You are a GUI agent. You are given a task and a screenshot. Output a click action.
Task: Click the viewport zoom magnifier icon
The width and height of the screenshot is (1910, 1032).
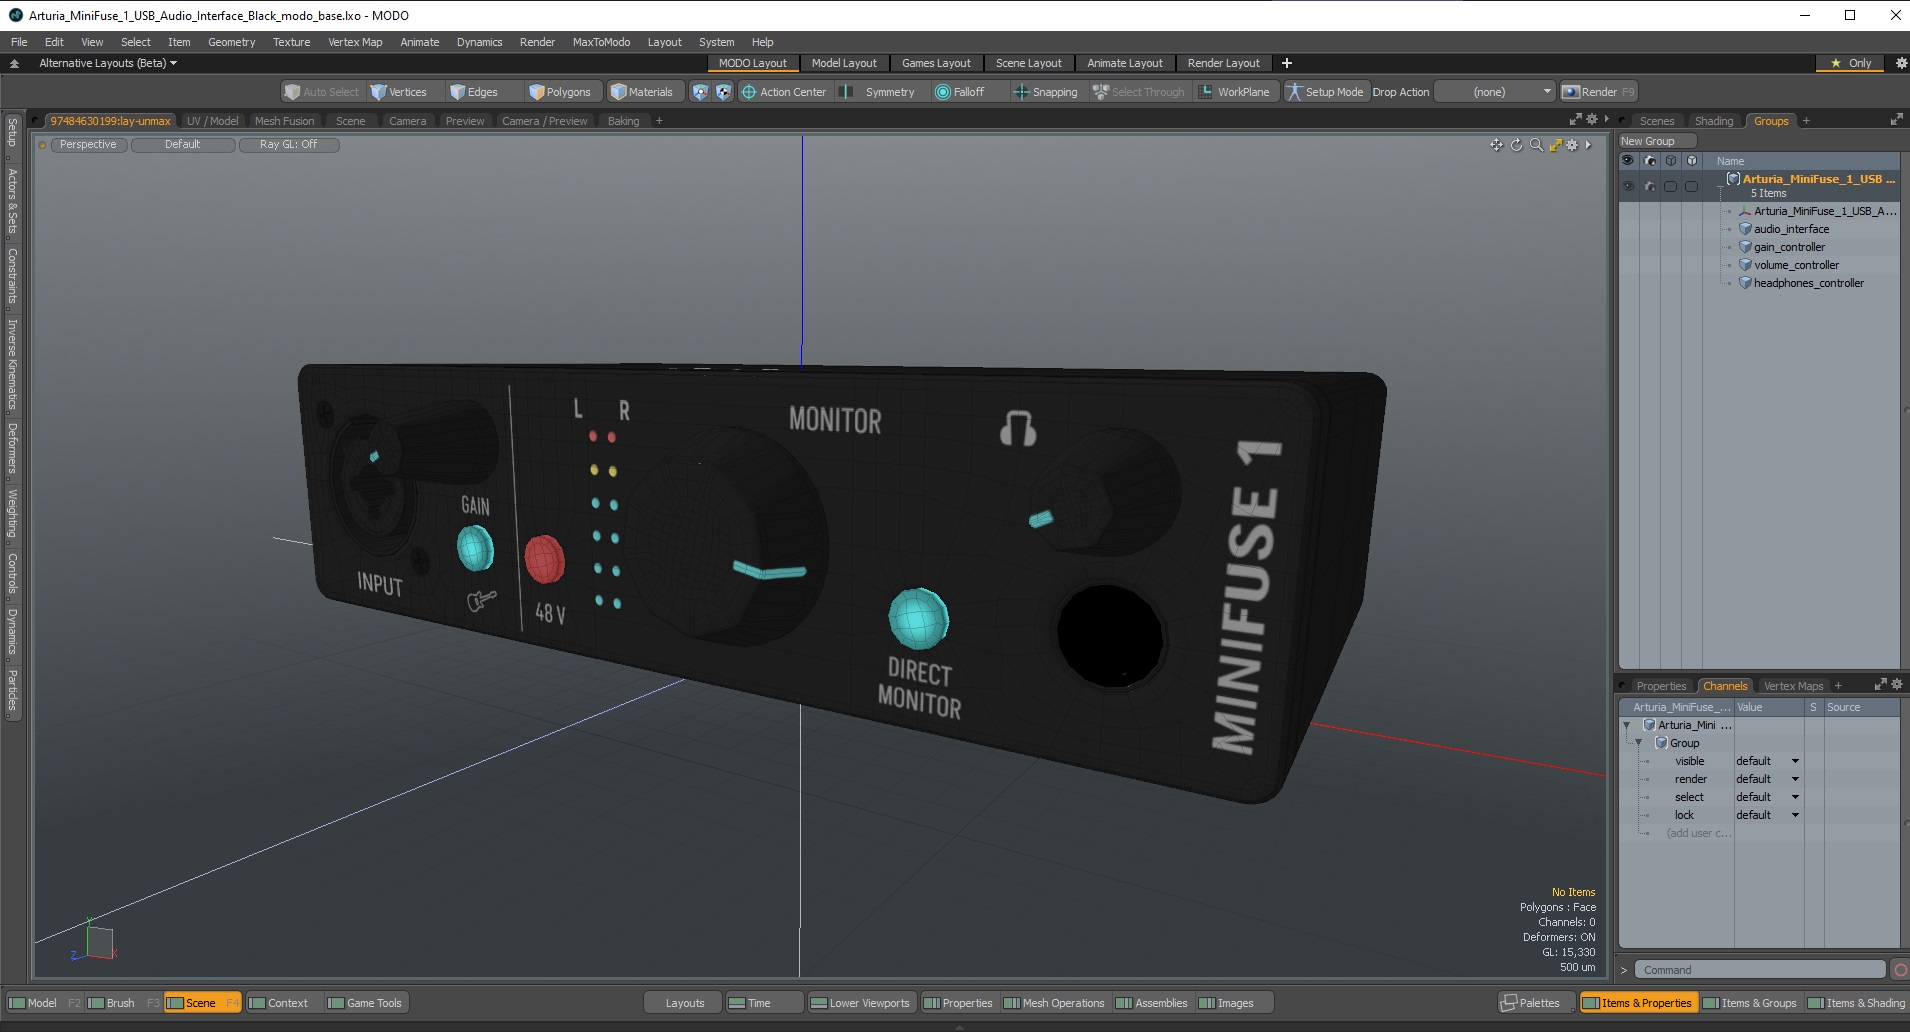click(1536, 145)
